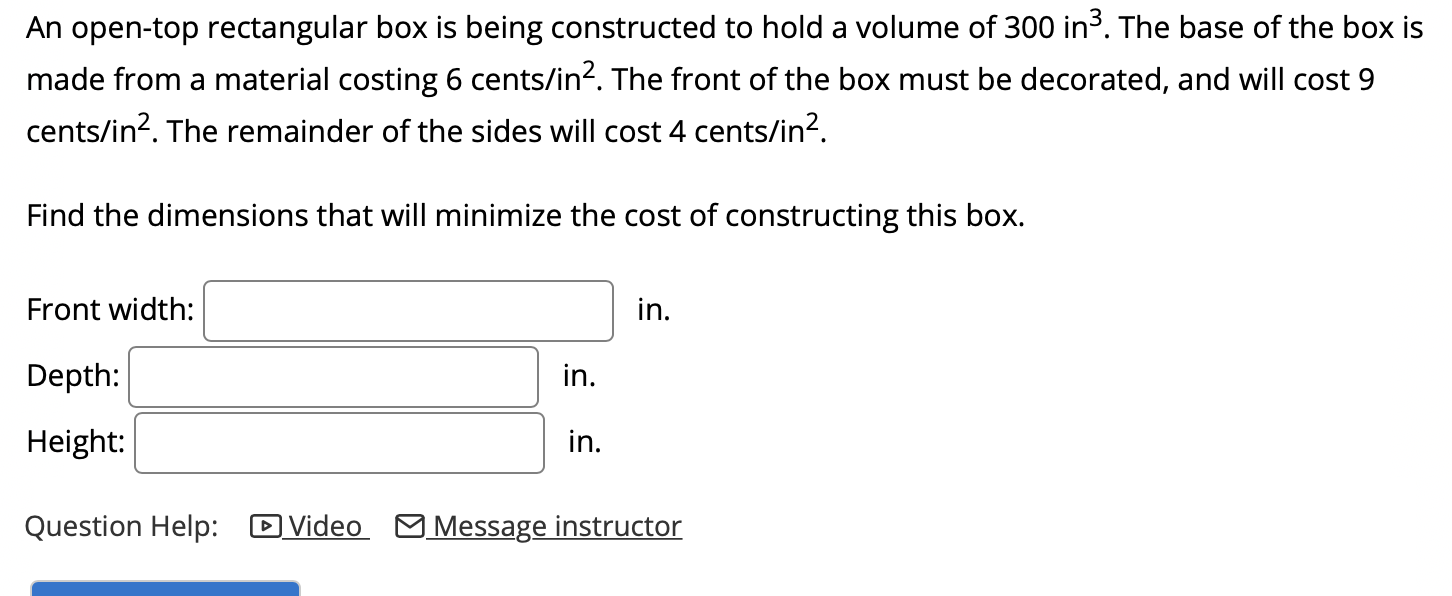Click the envelope icon beside Message instructor
The width and height of the screenshot is (1452, 596).
410,525
